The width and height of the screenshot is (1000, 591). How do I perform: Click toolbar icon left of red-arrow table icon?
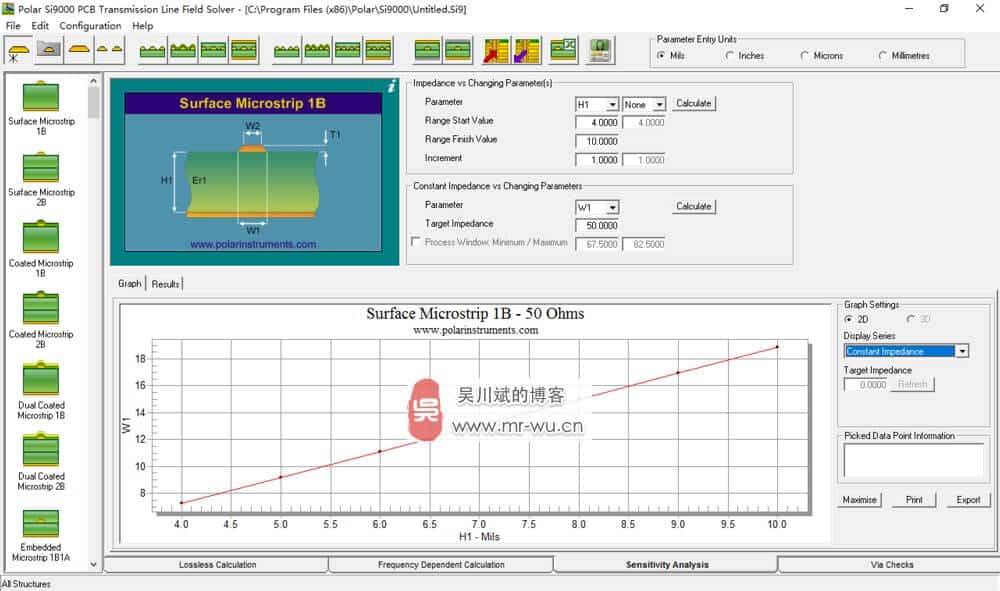(457, 50)
